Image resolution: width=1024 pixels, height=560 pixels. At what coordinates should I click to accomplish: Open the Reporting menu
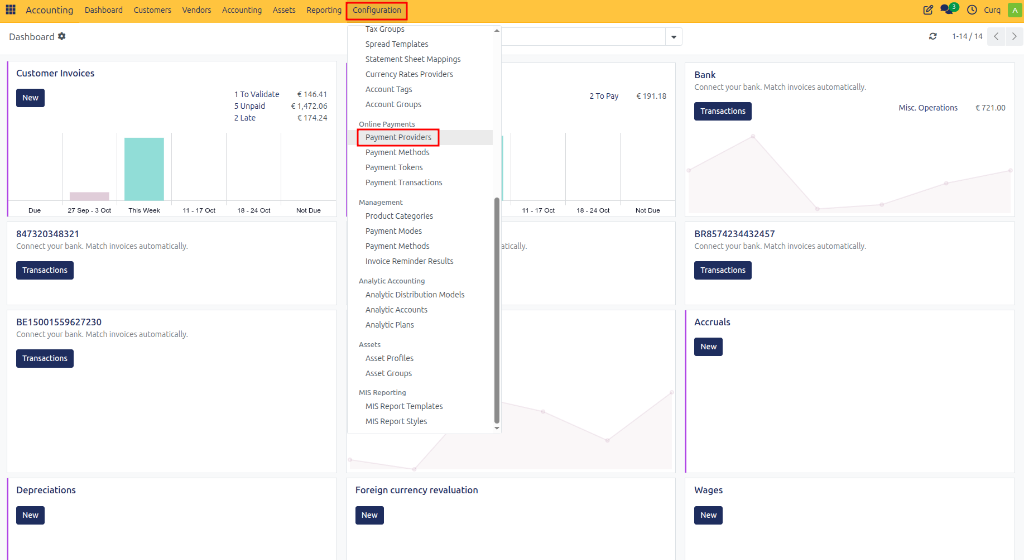324,10
